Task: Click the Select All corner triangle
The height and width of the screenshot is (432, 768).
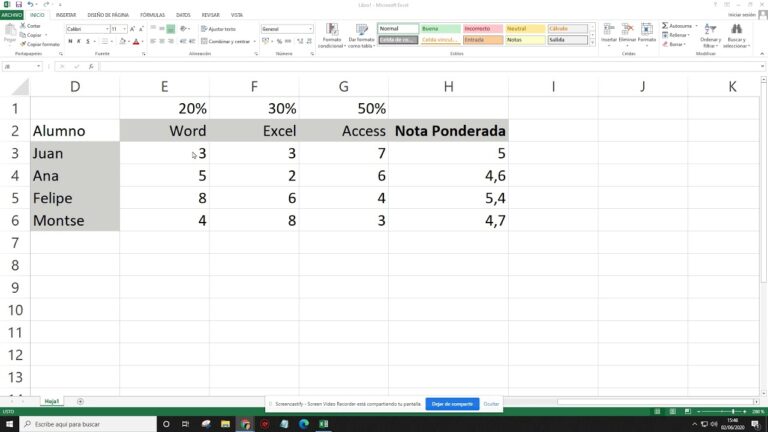Action: point(20,87)
